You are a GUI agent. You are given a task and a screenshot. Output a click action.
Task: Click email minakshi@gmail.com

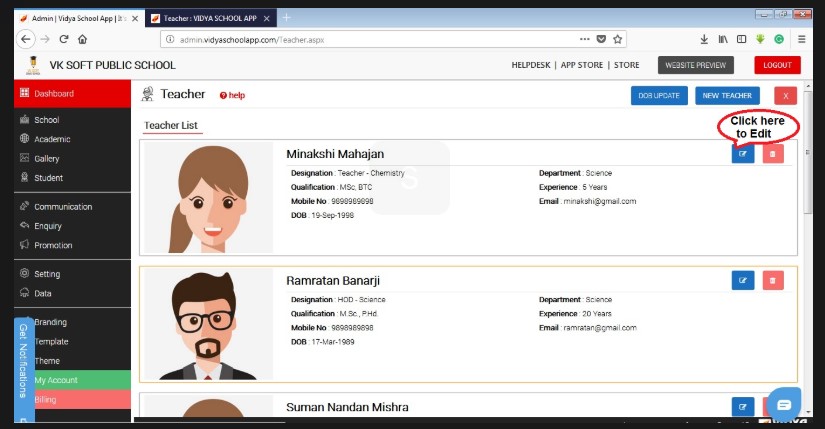[600, 201]
